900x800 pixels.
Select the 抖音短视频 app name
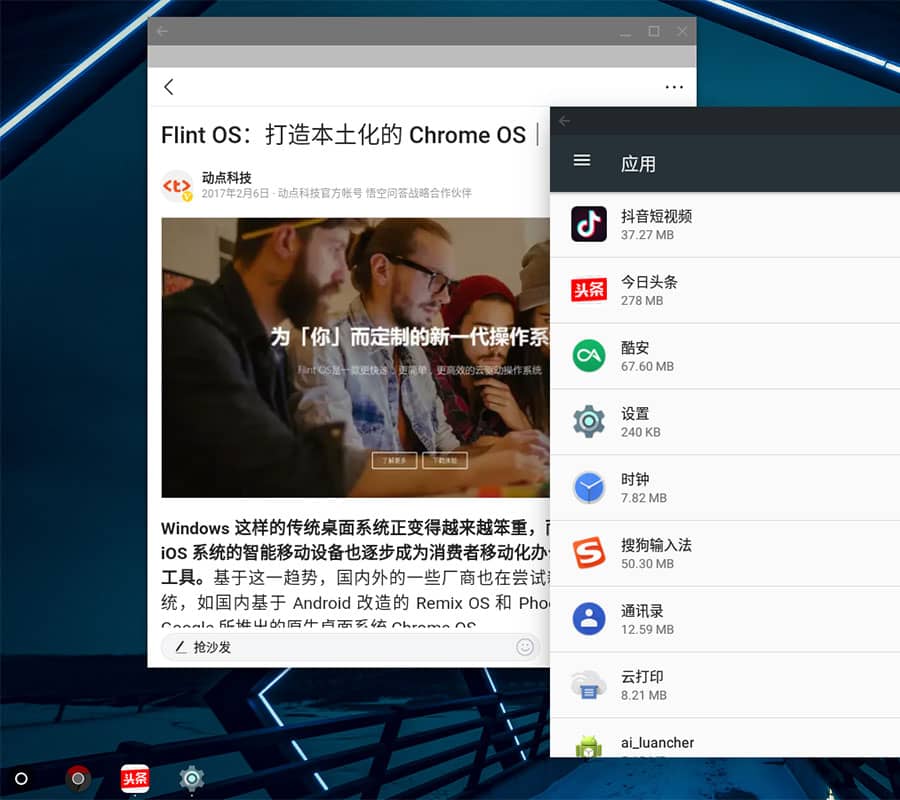click(x=656, y=216)
